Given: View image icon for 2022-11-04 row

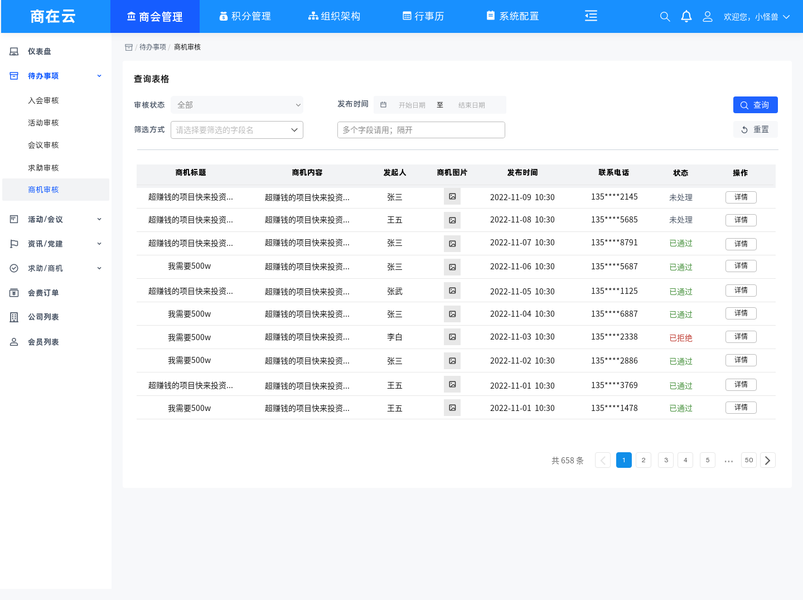Looking at the screenshot, I should pos(452,314).
